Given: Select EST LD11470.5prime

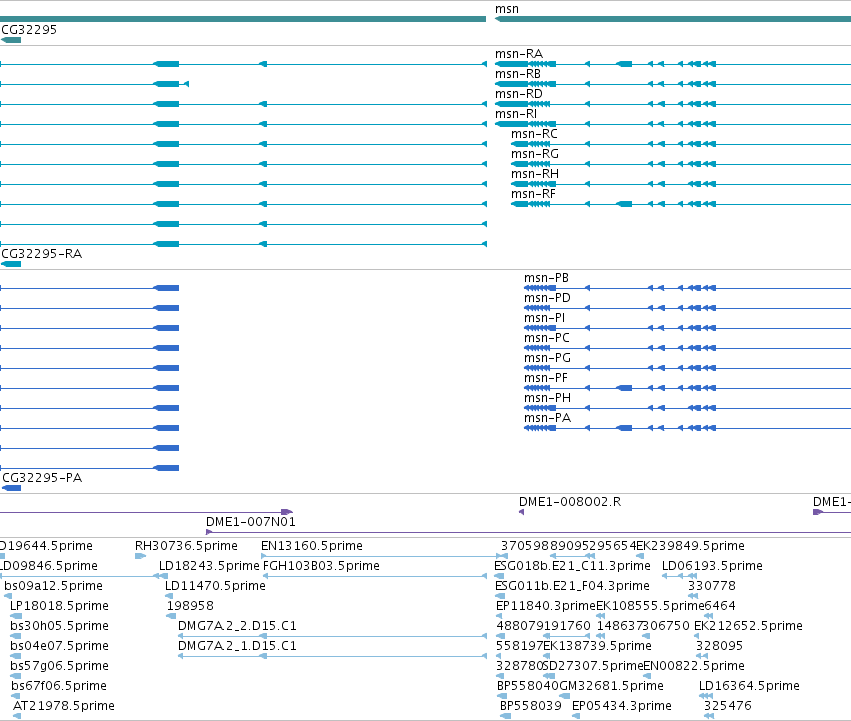Looking at the screenshot, I should coord(215,586).
